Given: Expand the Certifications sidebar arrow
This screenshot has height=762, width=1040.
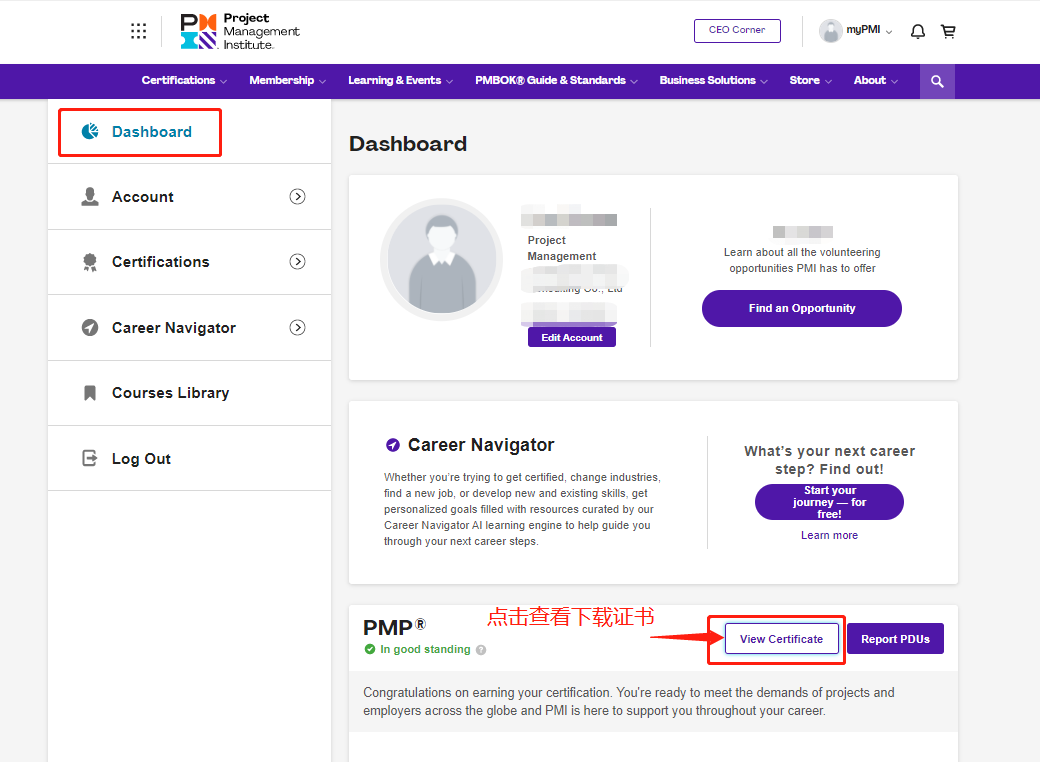Looking at the screenshot, I should [x=297, y=262].
